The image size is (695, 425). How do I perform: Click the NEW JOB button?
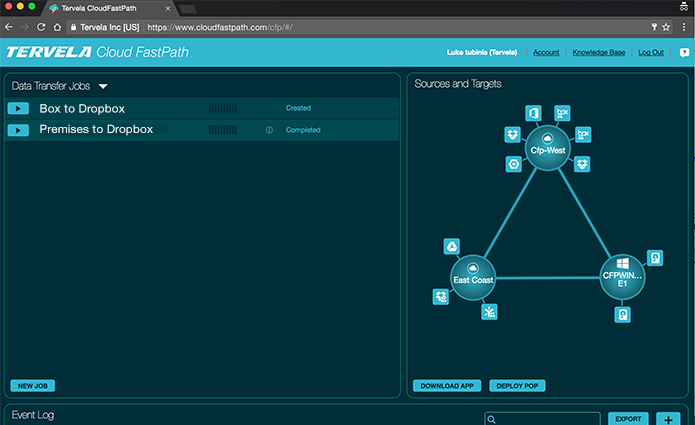tap(32, 385)
